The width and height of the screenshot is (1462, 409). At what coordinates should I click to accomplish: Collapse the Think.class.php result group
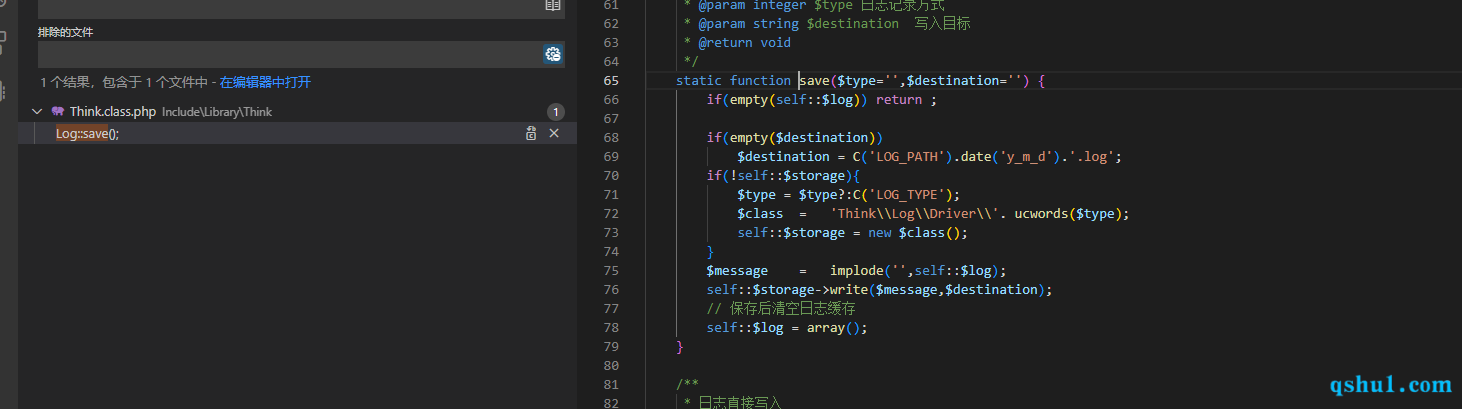coord(37,112)
